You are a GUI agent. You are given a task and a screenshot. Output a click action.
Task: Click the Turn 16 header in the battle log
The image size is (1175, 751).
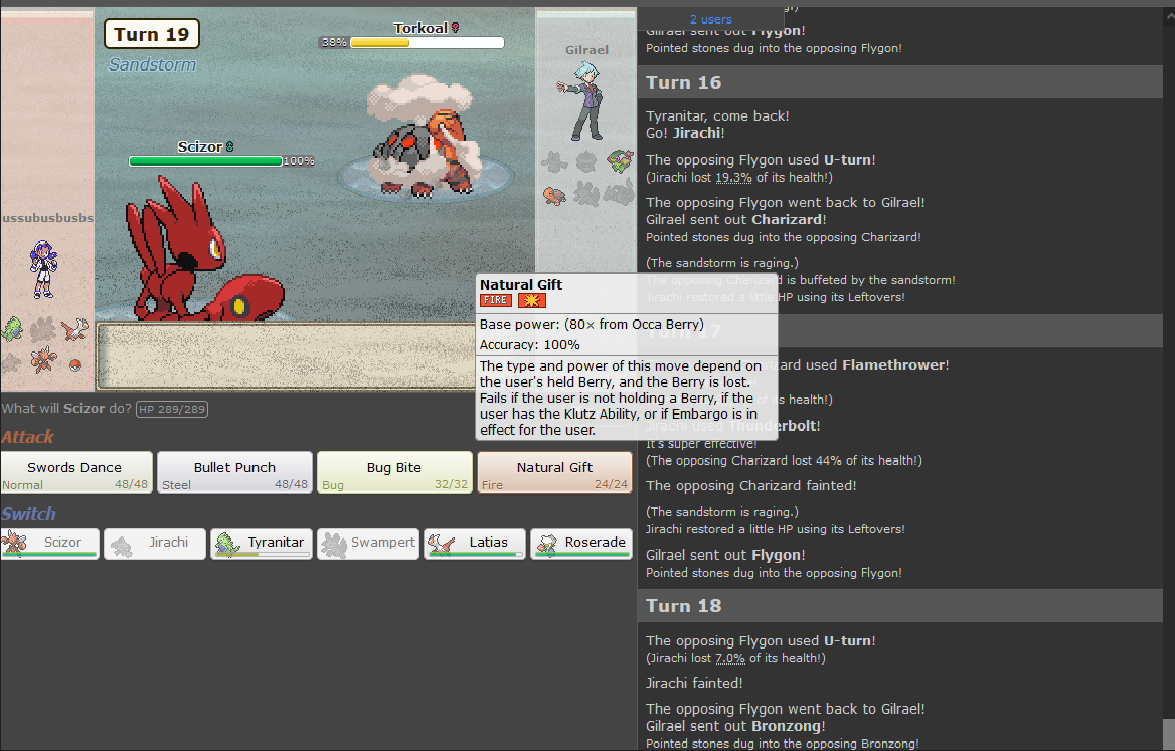pos(900,82)
